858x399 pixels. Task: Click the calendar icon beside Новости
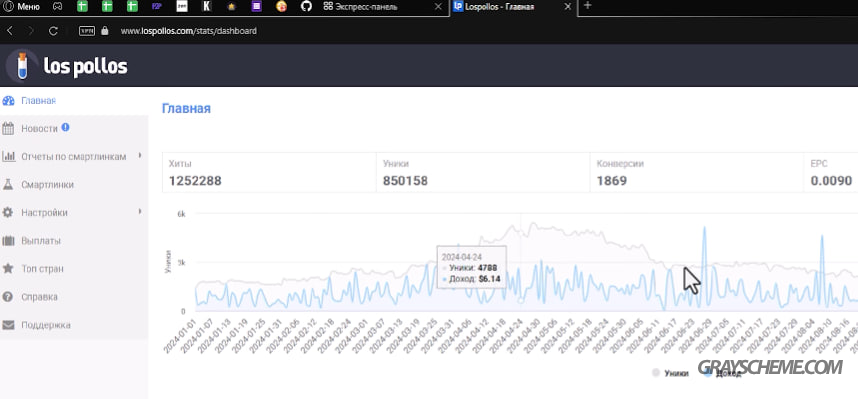(x=8, y=129)
